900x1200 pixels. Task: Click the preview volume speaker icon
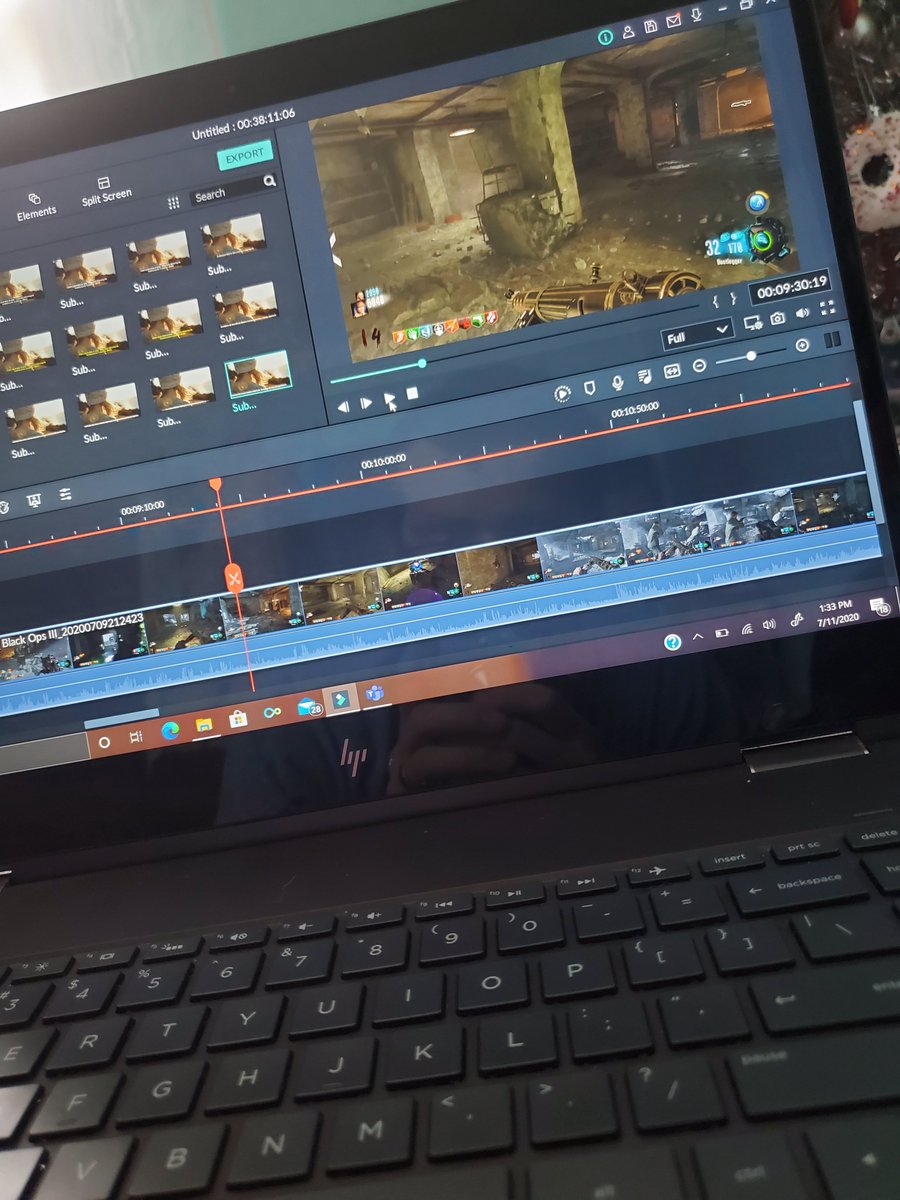(x=802, y=314)
